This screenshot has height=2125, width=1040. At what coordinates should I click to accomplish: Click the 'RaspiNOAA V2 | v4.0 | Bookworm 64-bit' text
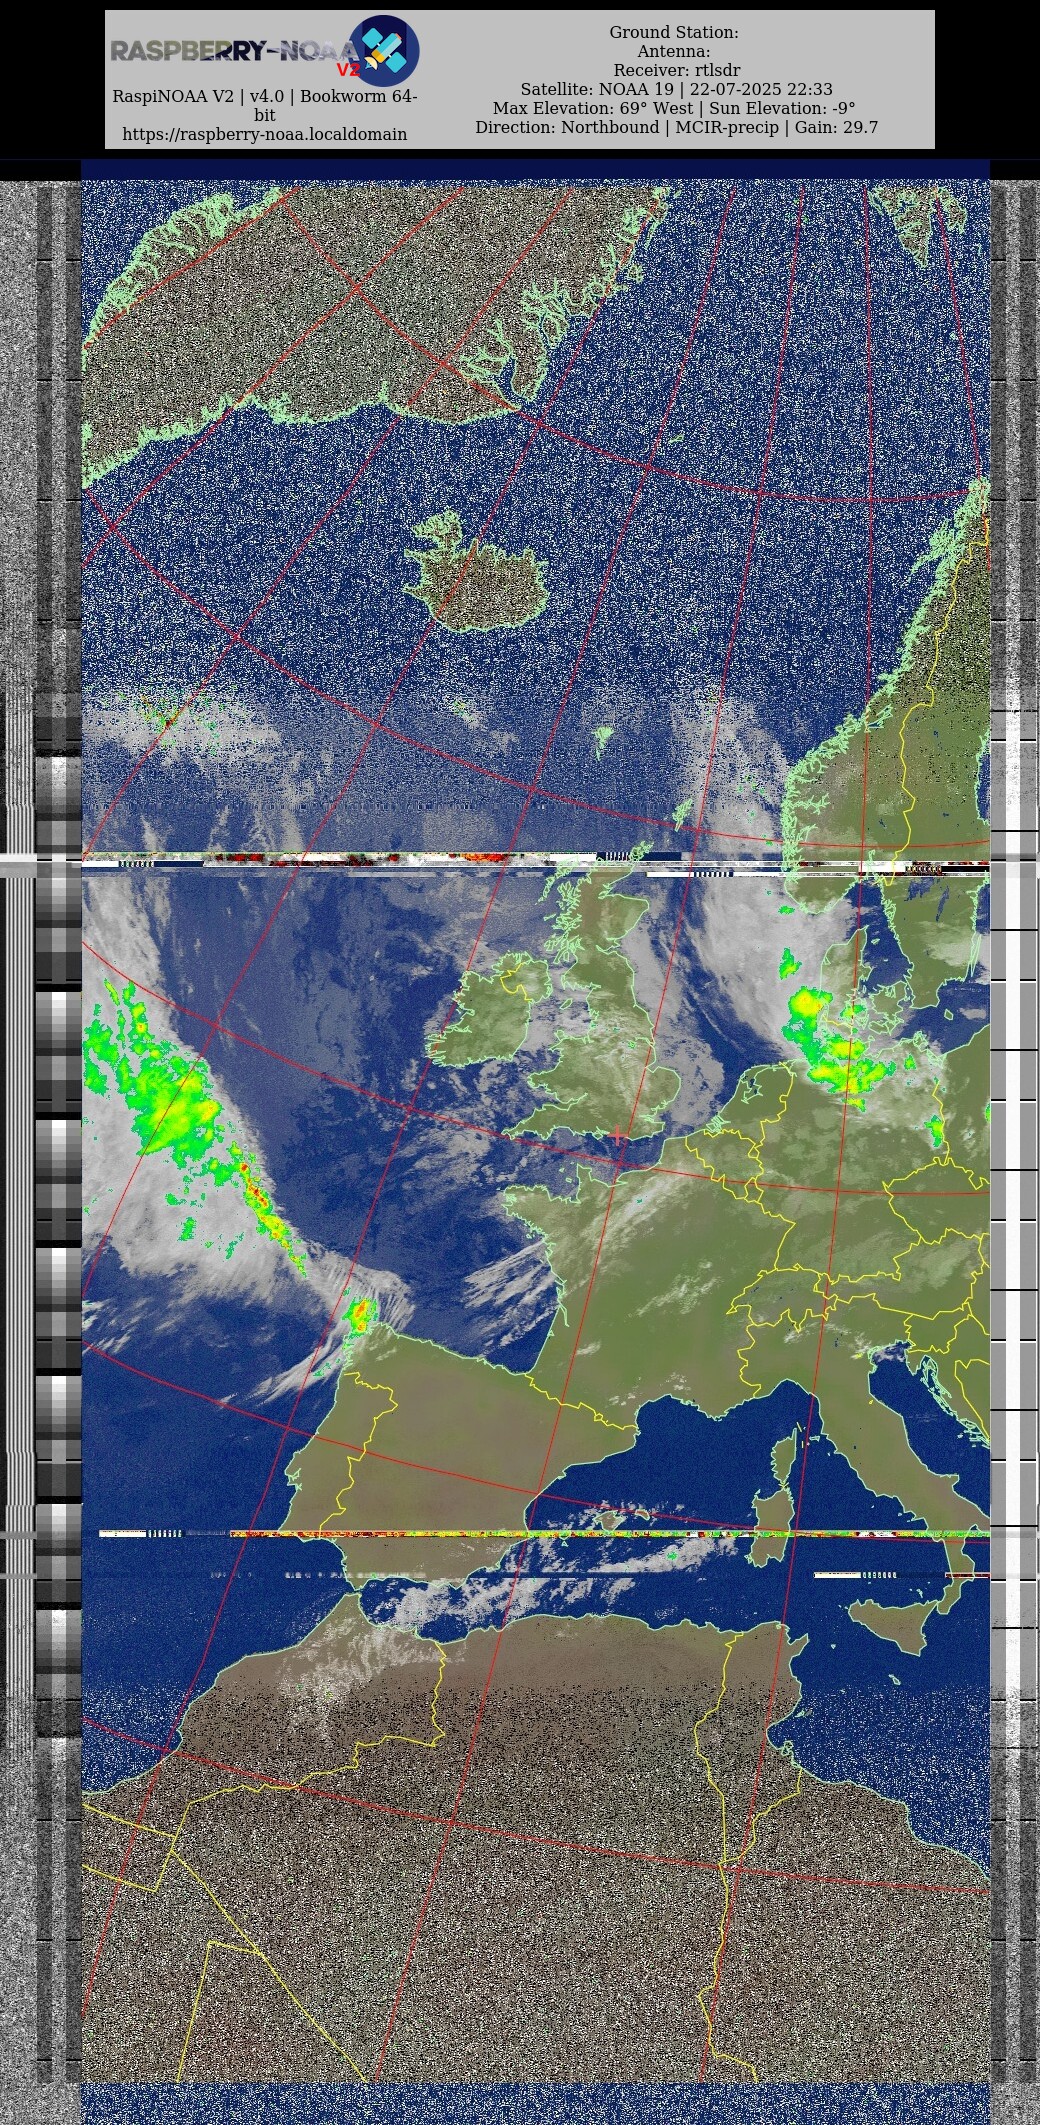pos(264,106)
